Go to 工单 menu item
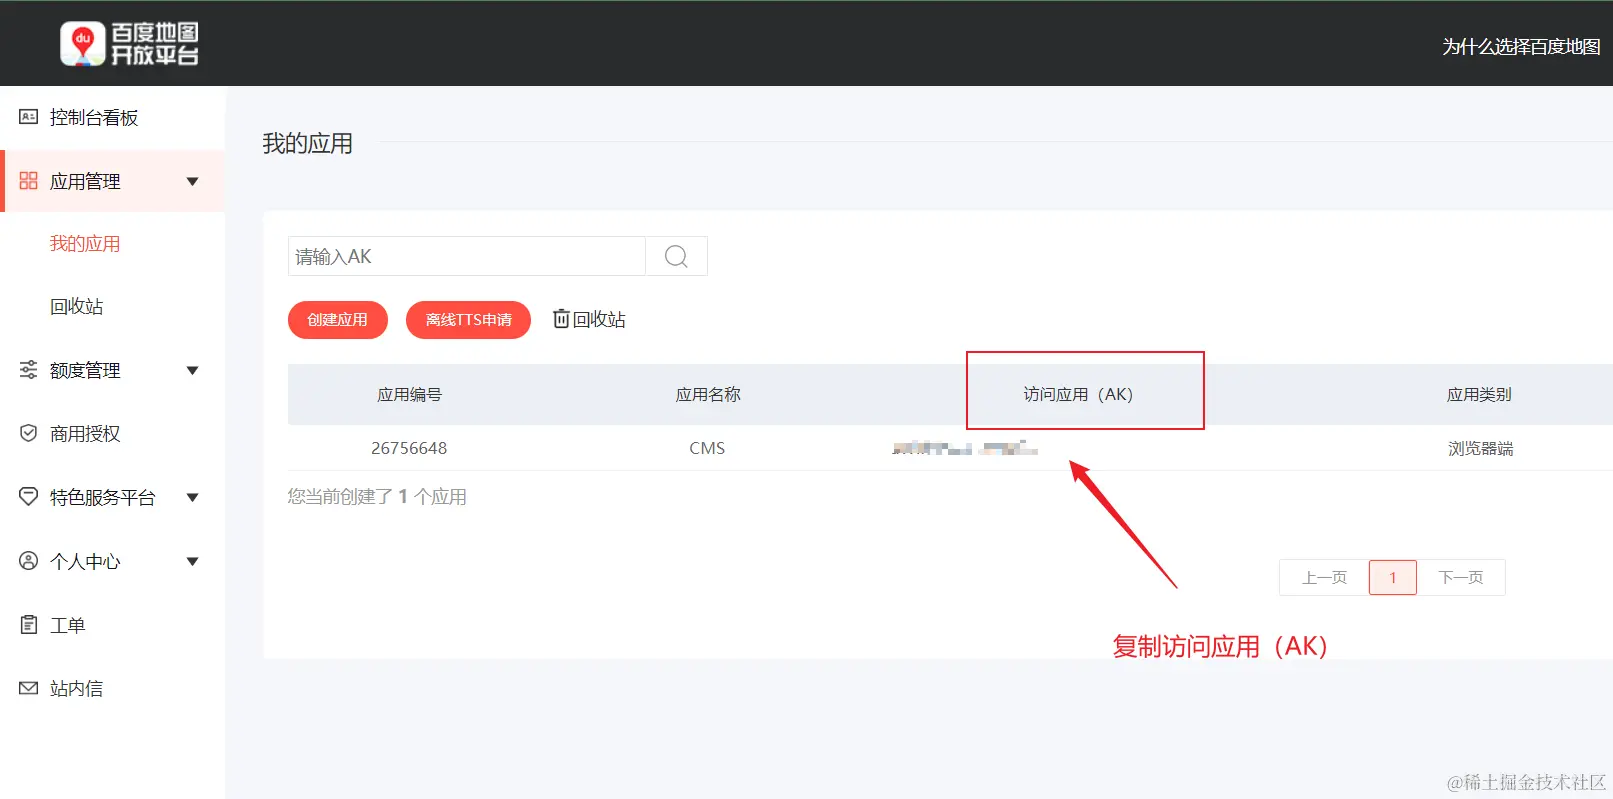 [x=68, y=625]
